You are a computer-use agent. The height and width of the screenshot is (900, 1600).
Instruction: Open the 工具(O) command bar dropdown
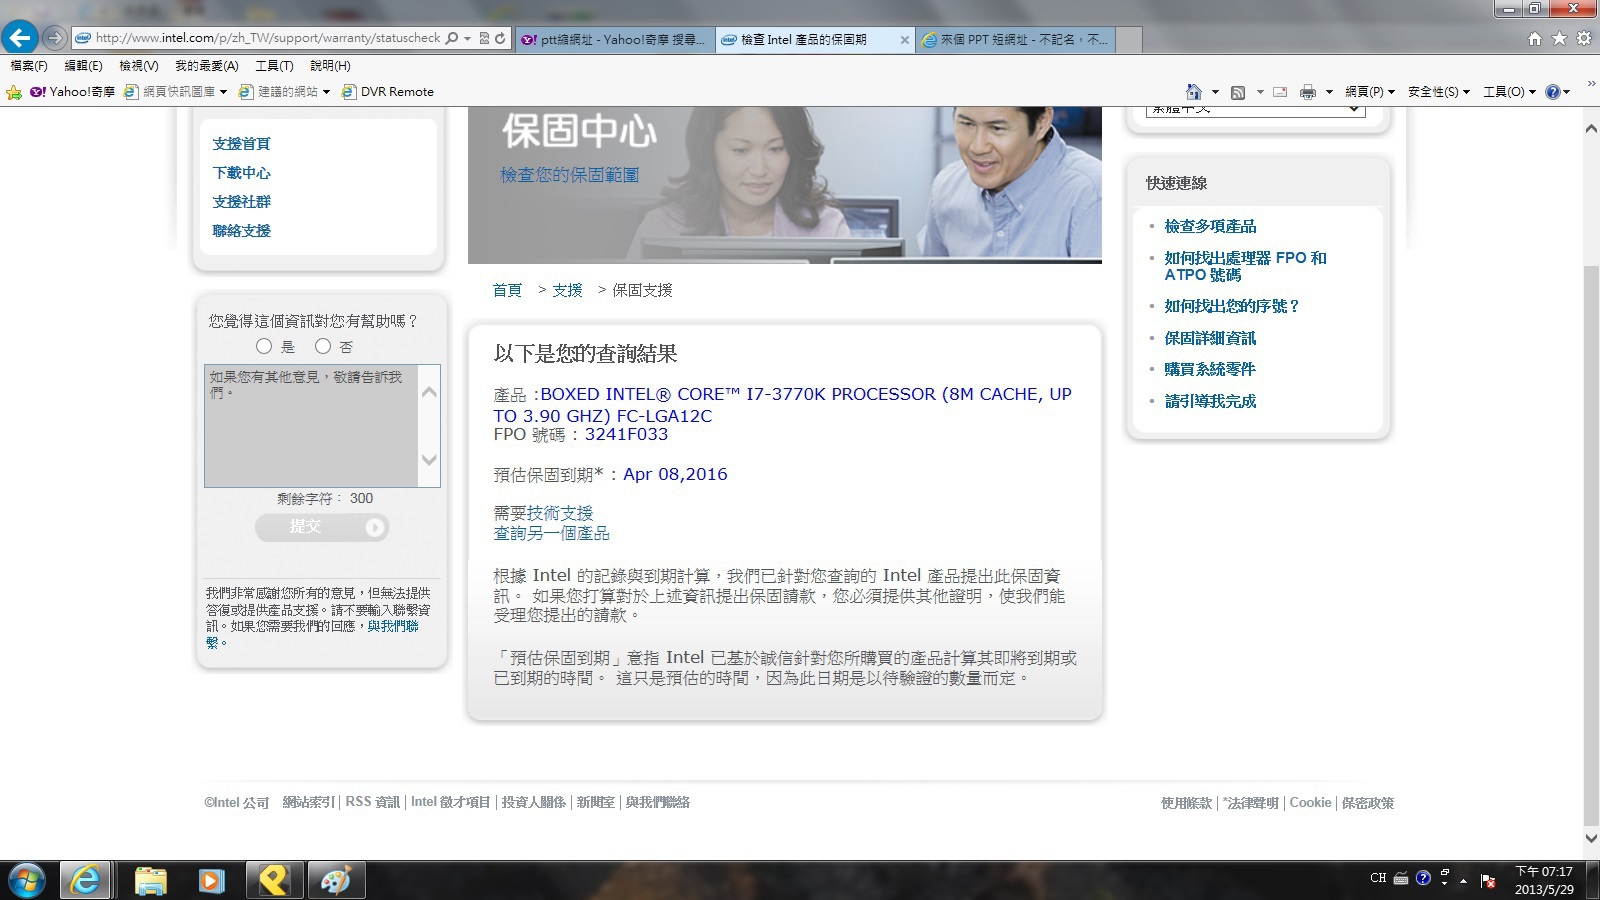[1509, 92]
